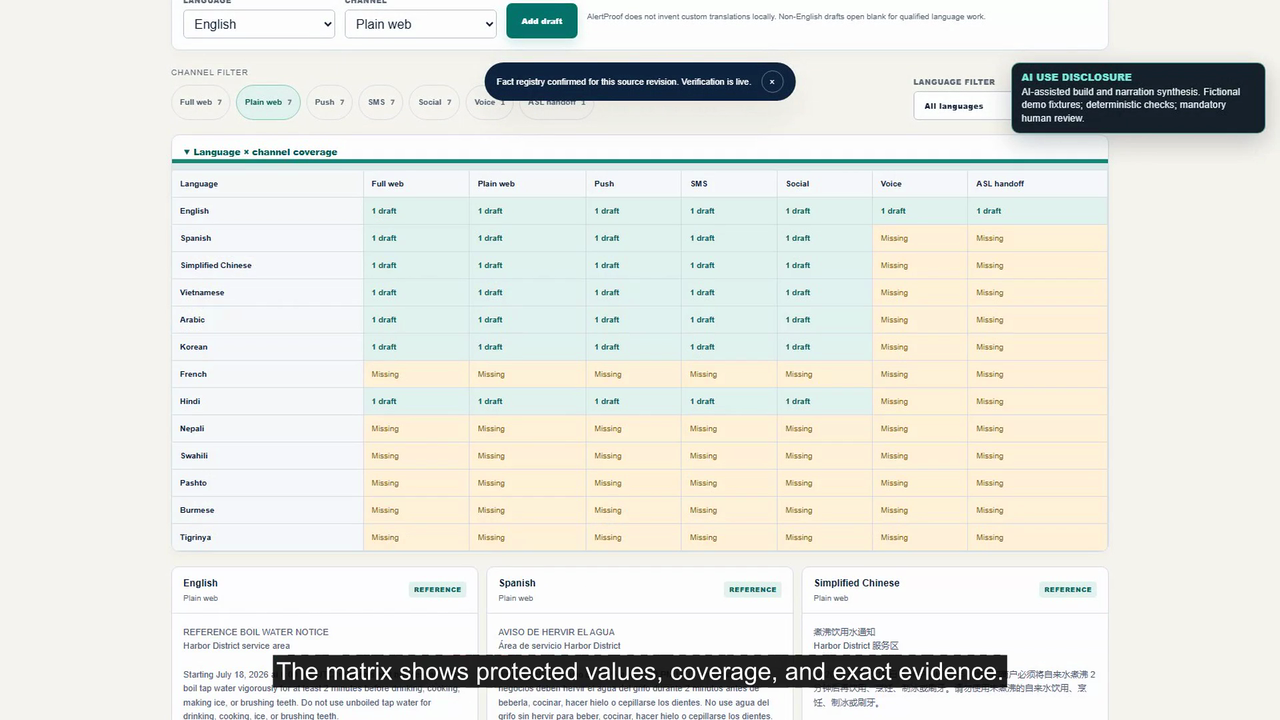Image resolution: width=1280 pixels, height=720 pixels.
Task: Open the Language dropdown showing English
Action: 259,24
